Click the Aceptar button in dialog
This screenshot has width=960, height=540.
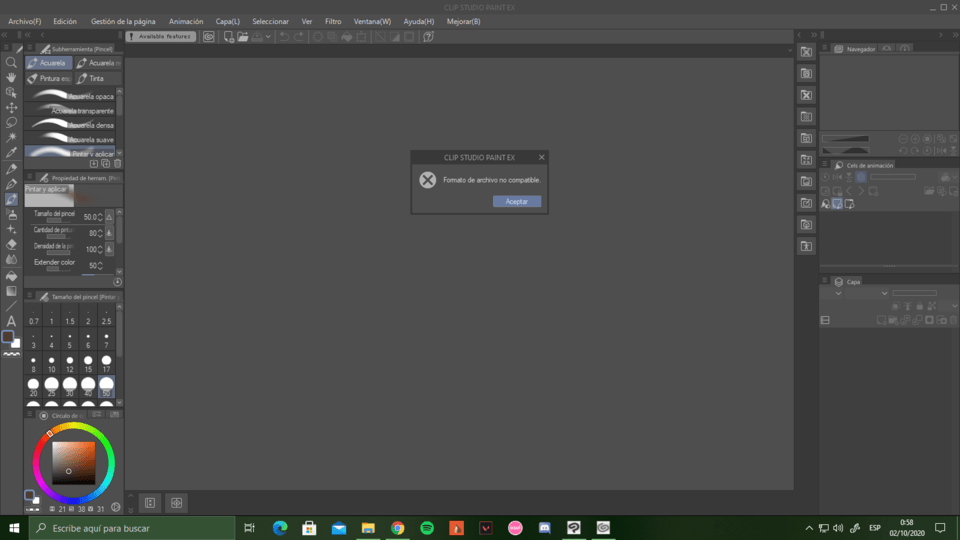516,201
